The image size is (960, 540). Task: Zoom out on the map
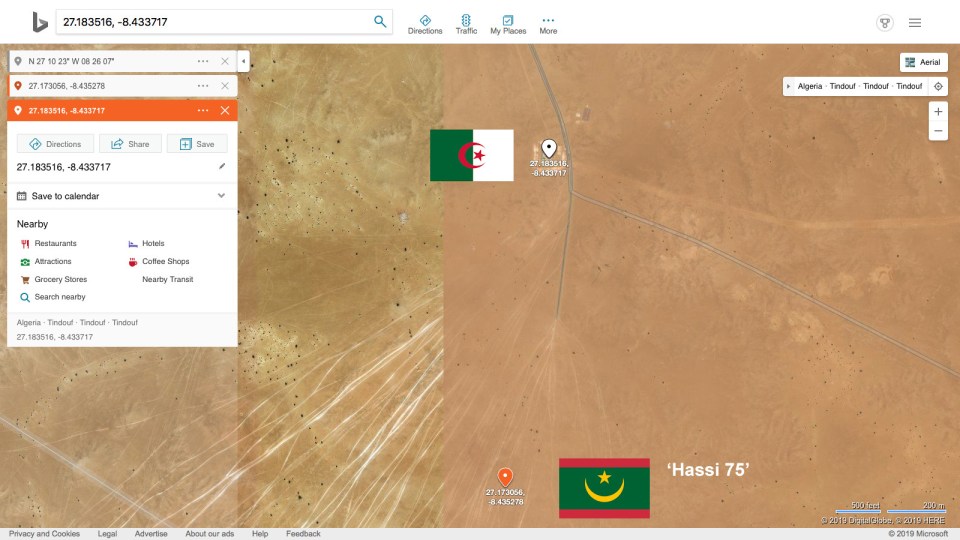[x=938, y=131]
